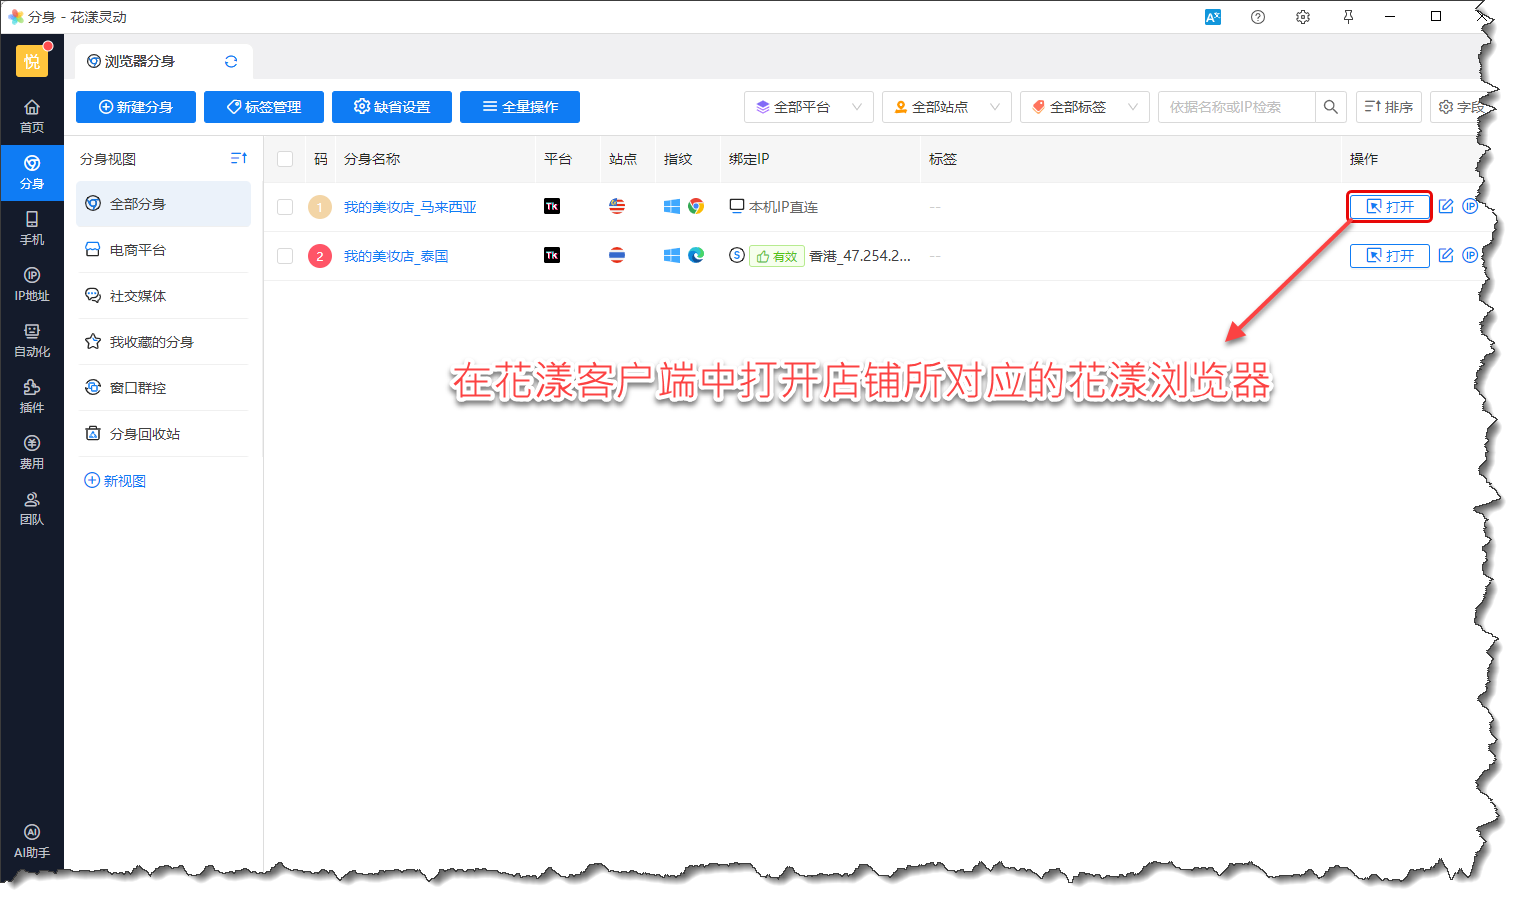Edit the 我的美妆店_马来西亚 profile with the pencil icon

coord(1446,206)
